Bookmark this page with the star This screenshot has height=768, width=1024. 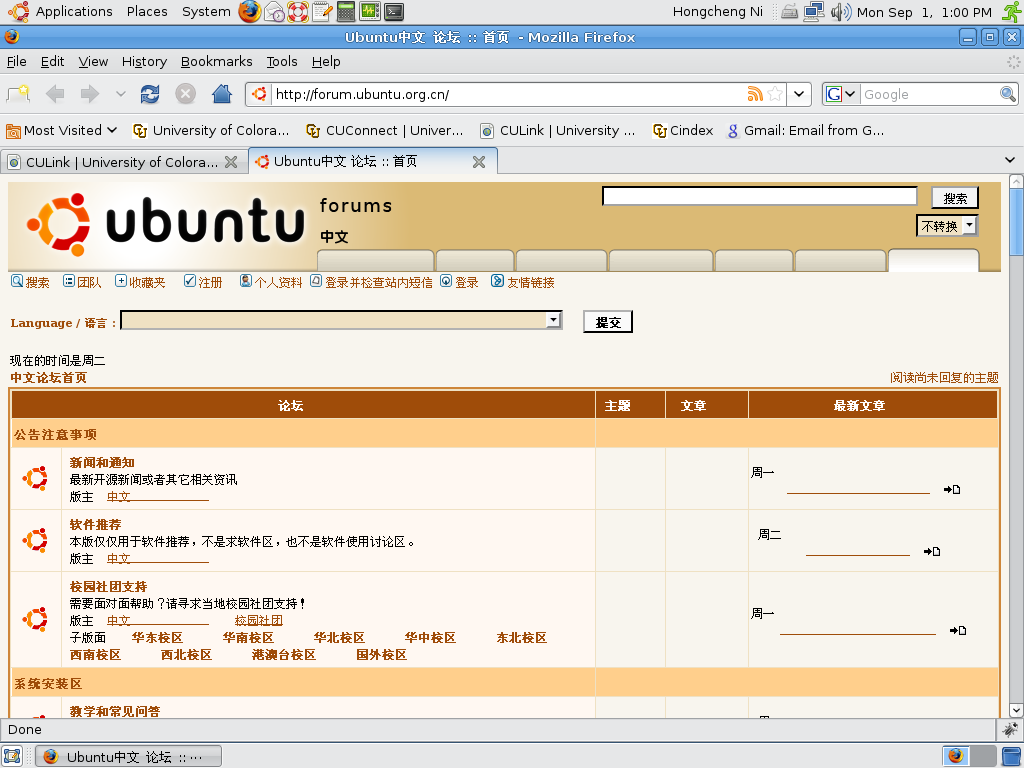pos(775,94)
